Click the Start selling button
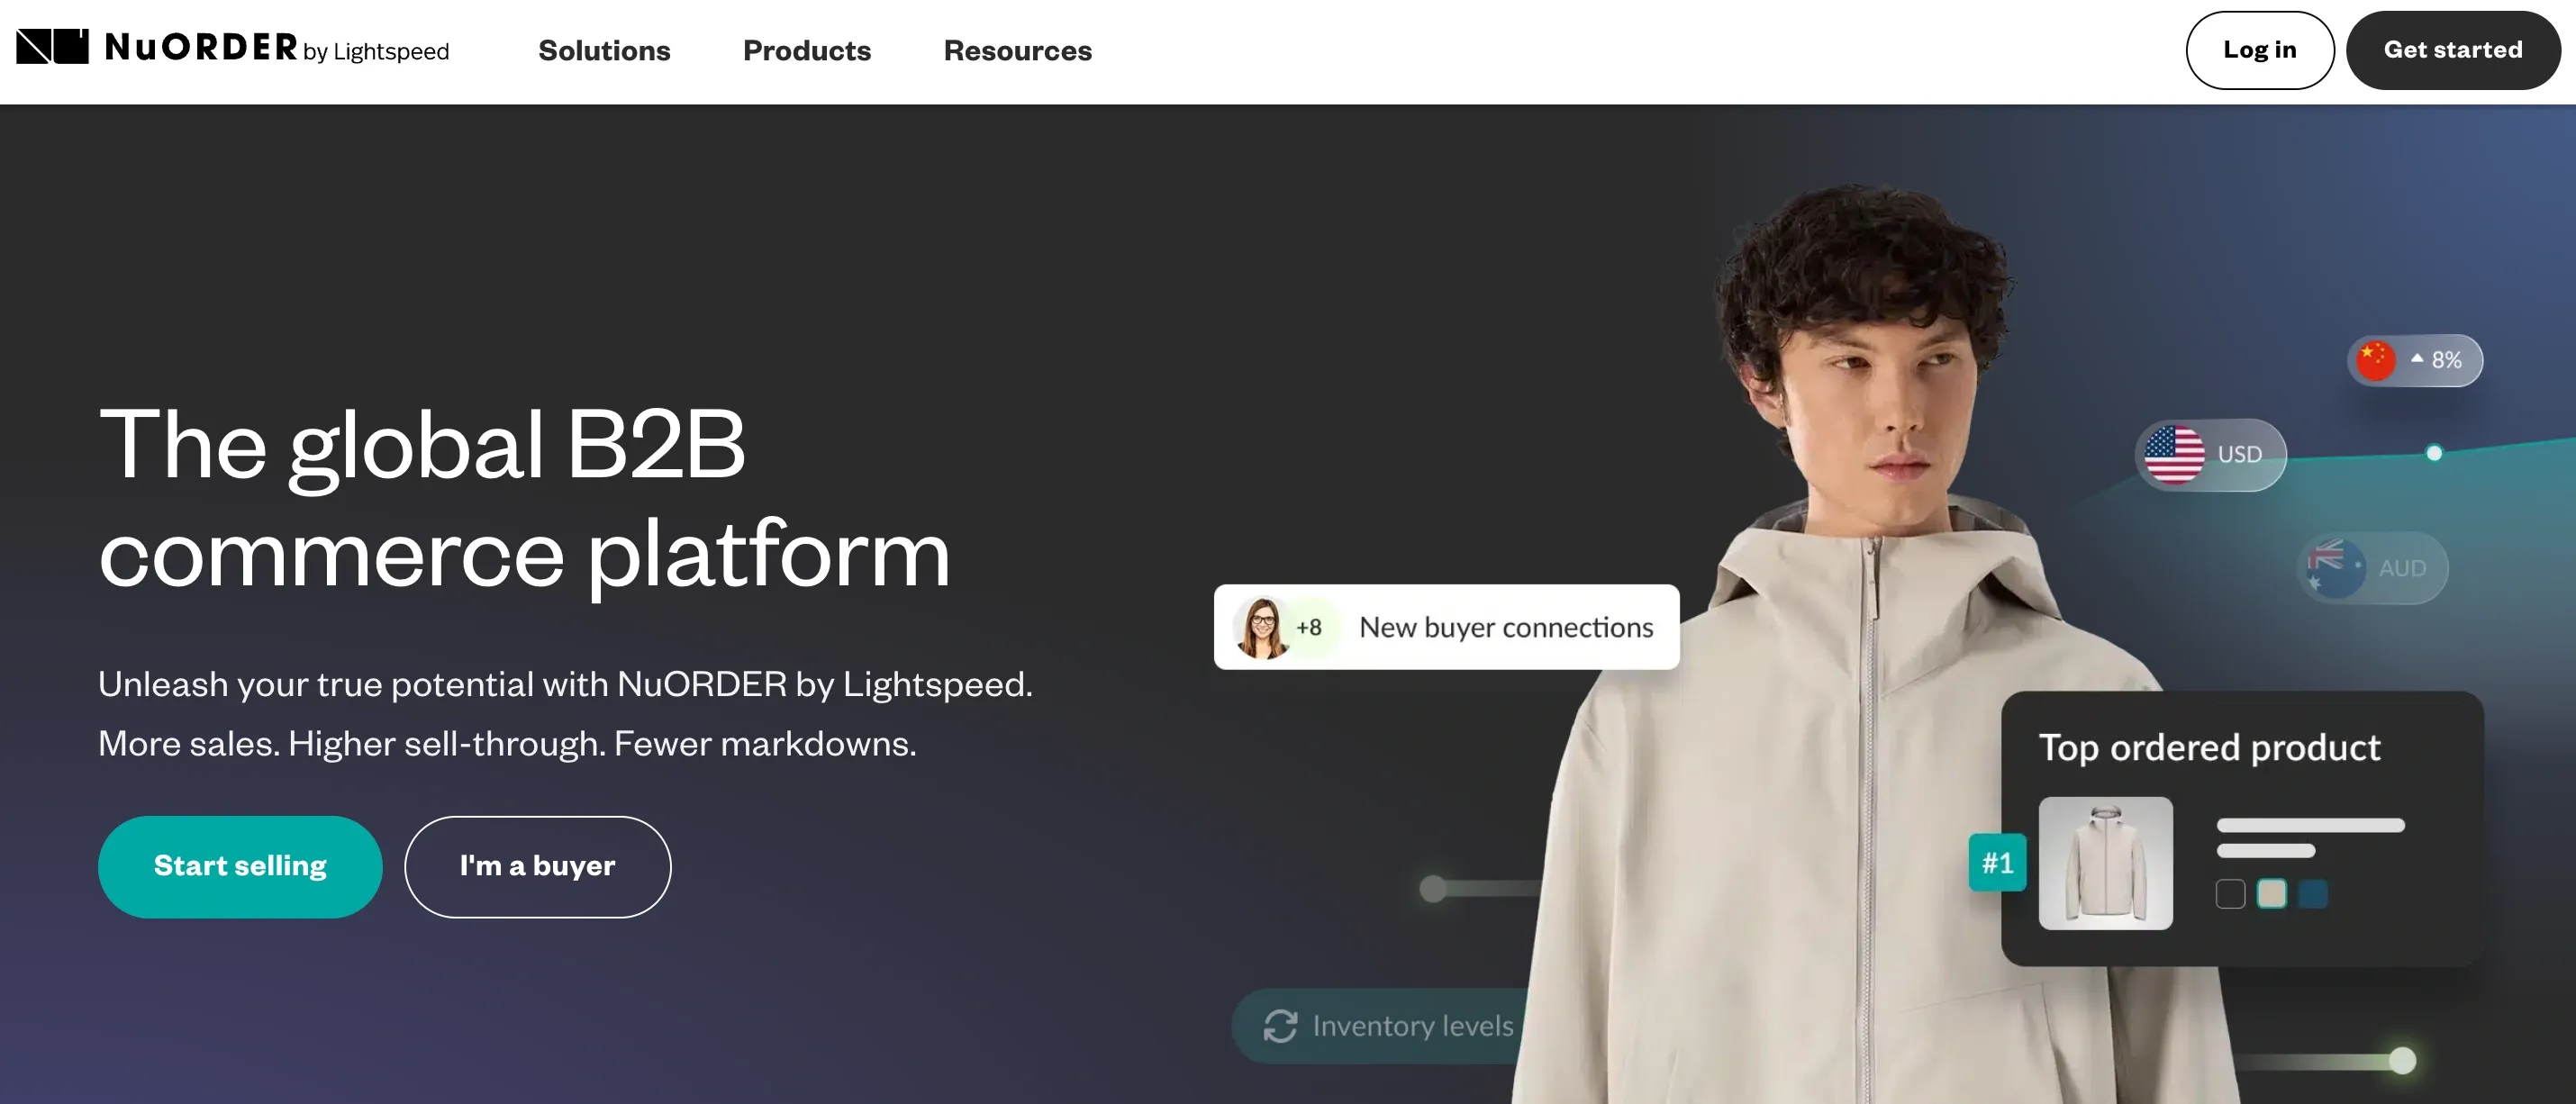2576x1104 pixels. pyautogui.click(x=240, y=866)
